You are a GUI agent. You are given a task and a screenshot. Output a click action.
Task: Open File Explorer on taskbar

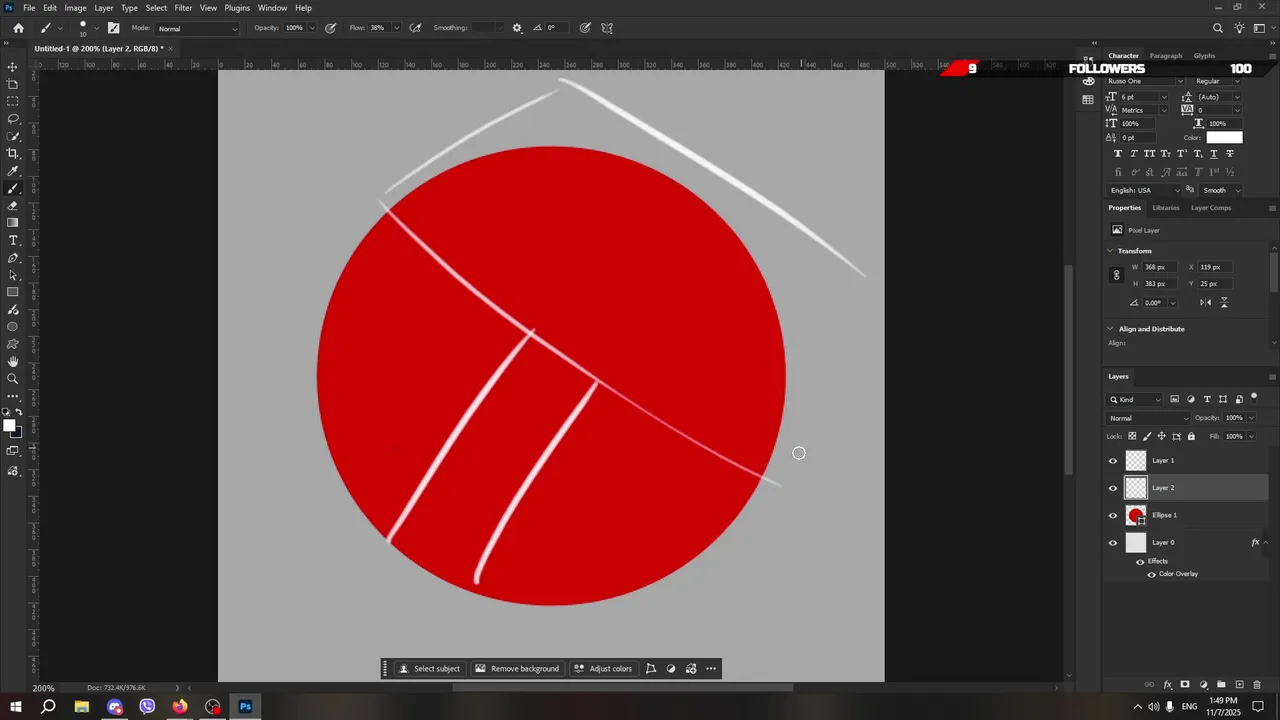(82, 707)
